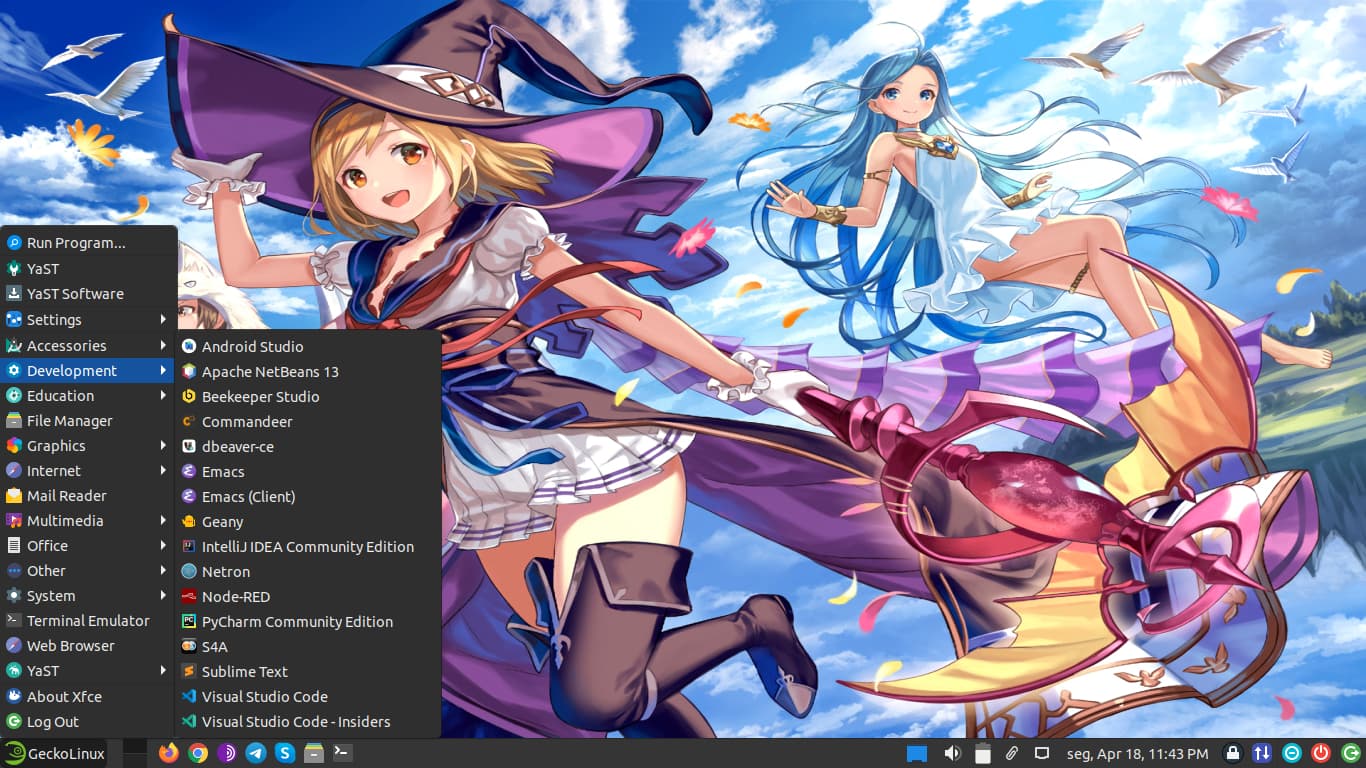Launch IntelliJ IDEA Community Edition
Image resolution: width=1366 pixels, height=768 pixels.
tap(308, 546)
